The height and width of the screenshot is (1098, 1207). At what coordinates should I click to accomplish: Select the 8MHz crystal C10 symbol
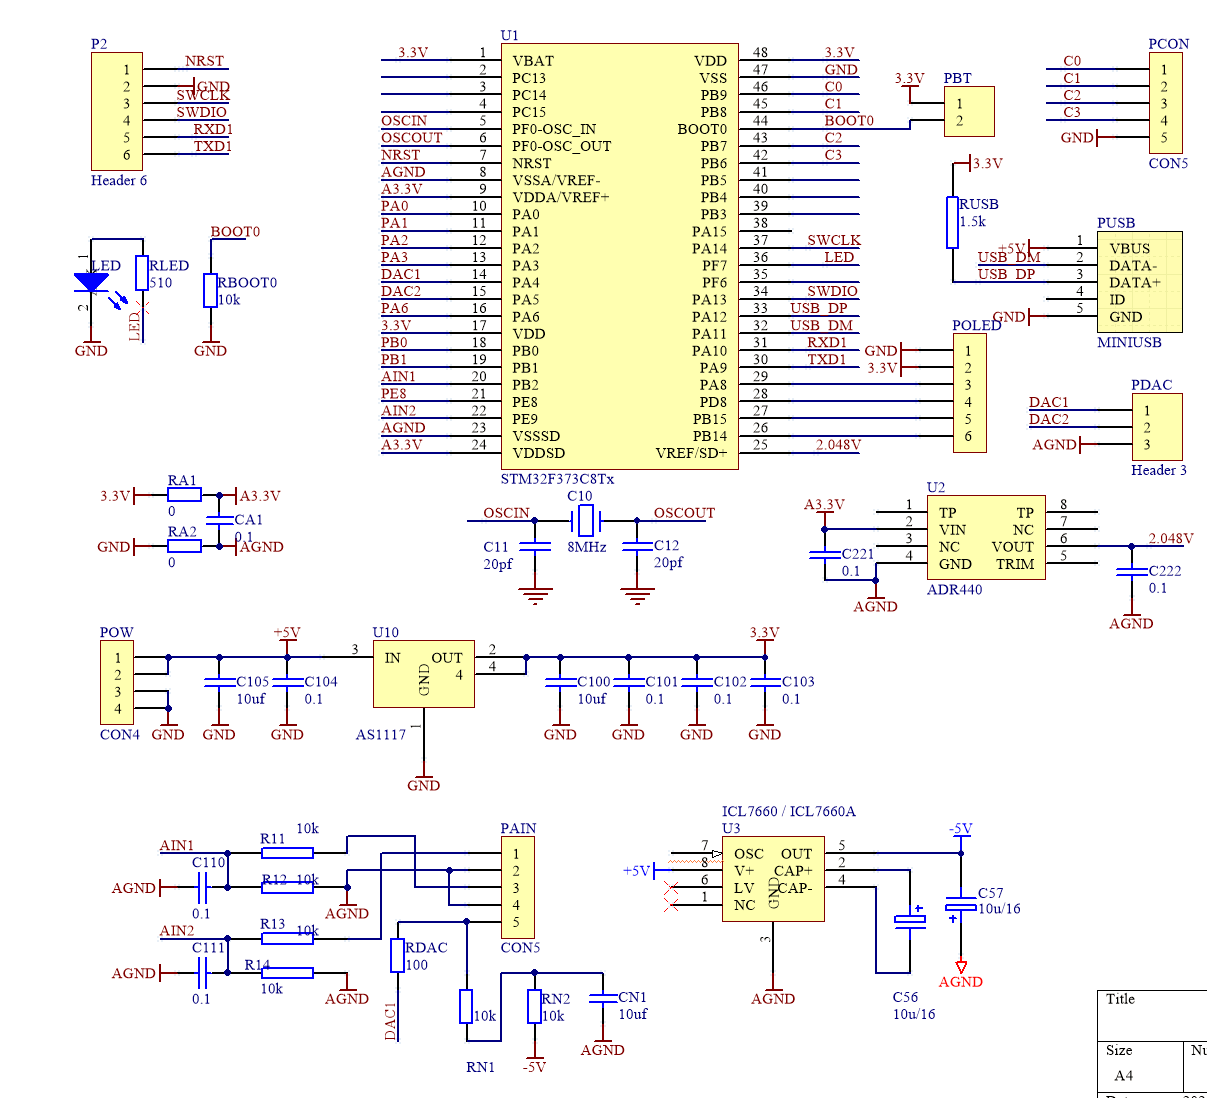pyautogui.click(x=585, y=520)
